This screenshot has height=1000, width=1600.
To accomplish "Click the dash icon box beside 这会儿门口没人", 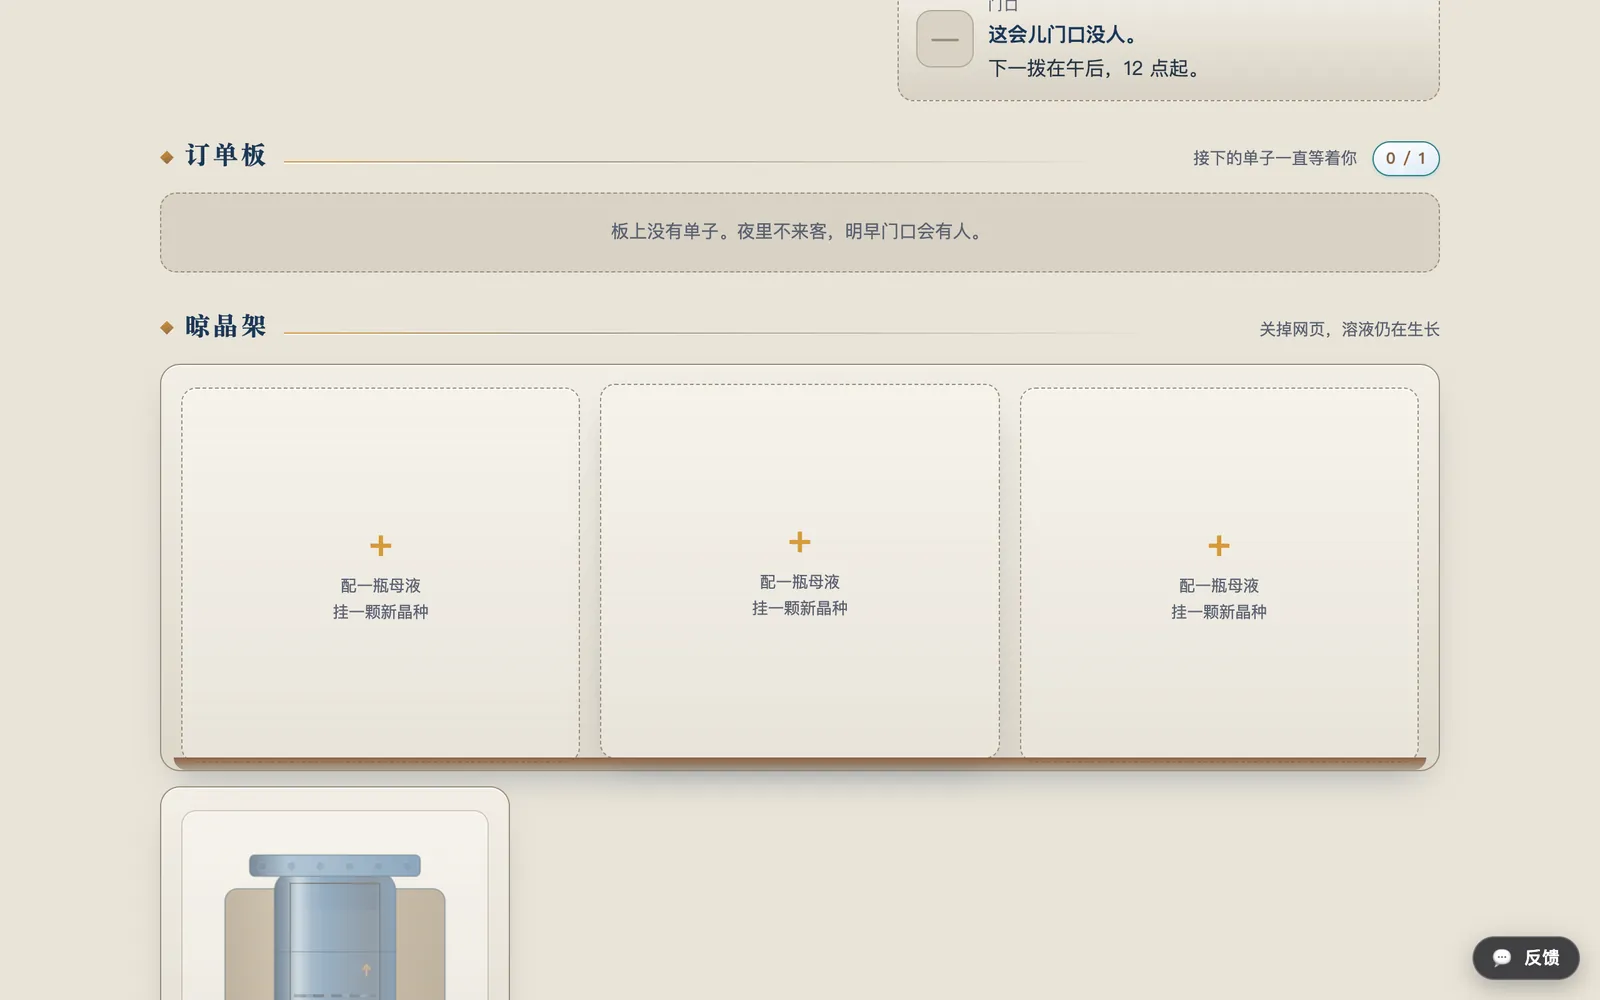I will 945,39.
